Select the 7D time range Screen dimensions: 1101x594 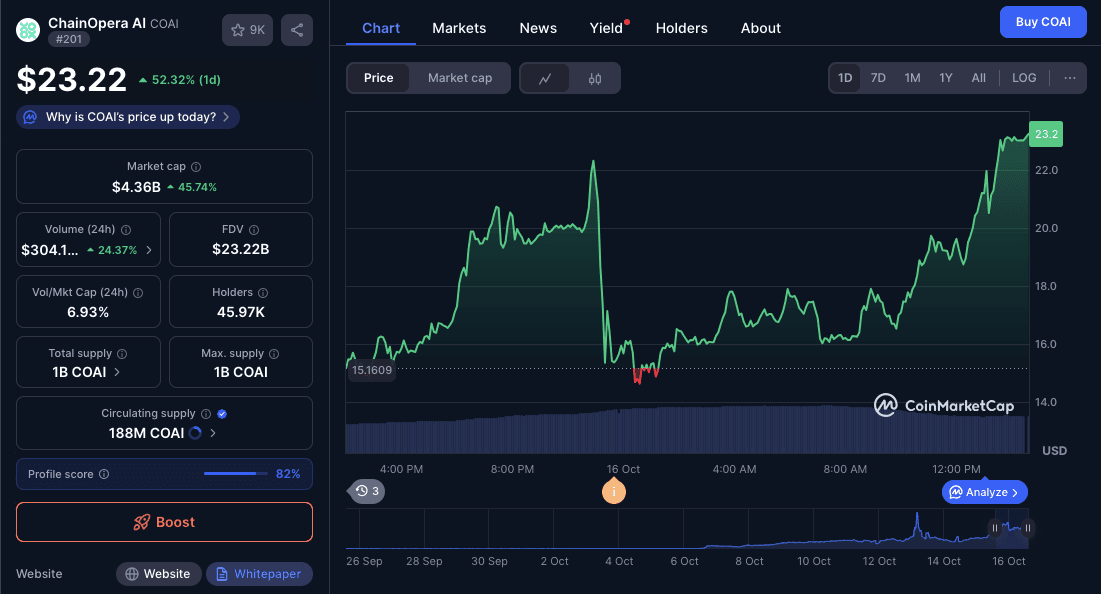[x=878, y=78]
